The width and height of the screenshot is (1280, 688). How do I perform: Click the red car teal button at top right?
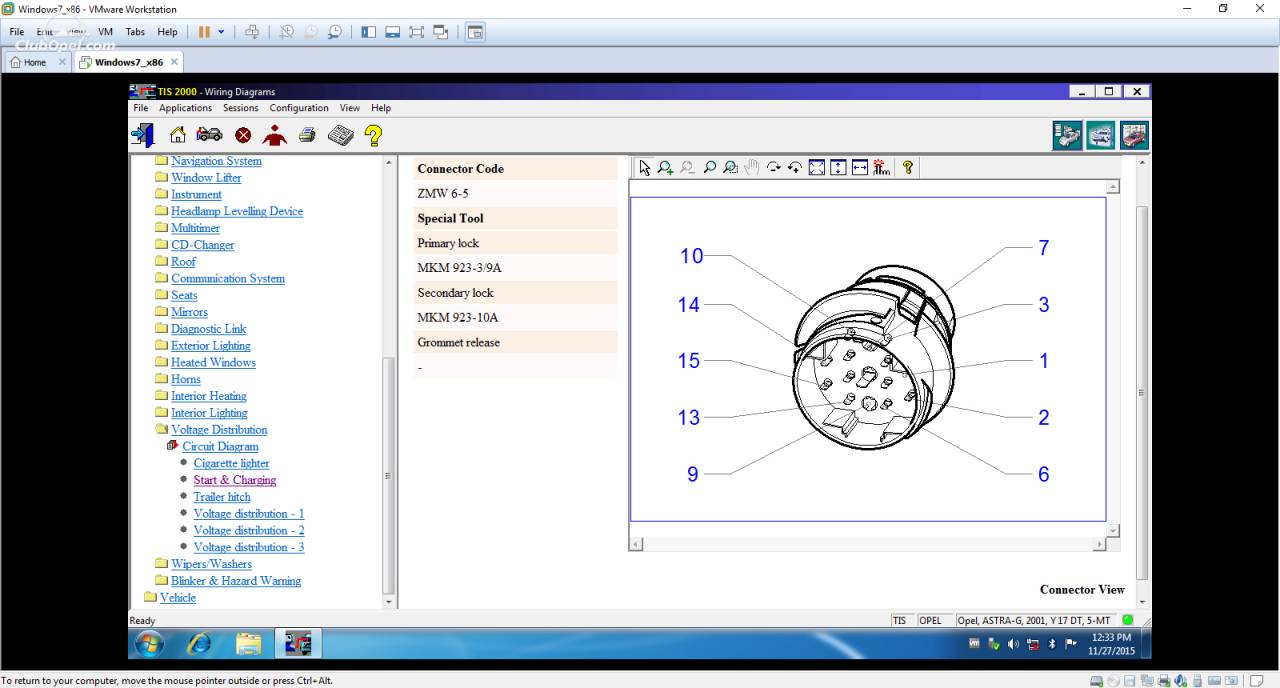click(1134, 135)
